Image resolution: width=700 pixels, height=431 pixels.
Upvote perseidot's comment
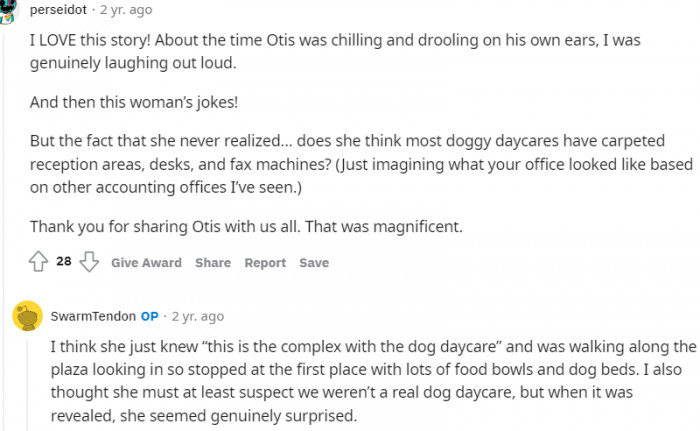click(39, 262)
